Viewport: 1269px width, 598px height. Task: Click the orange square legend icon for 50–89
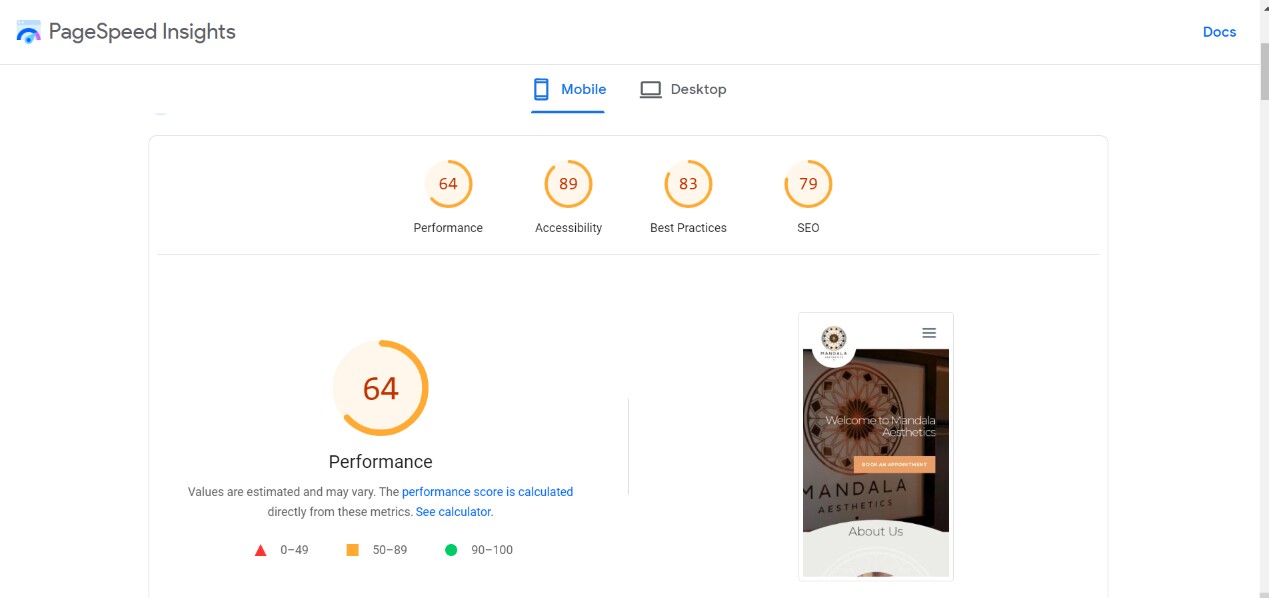352,549
